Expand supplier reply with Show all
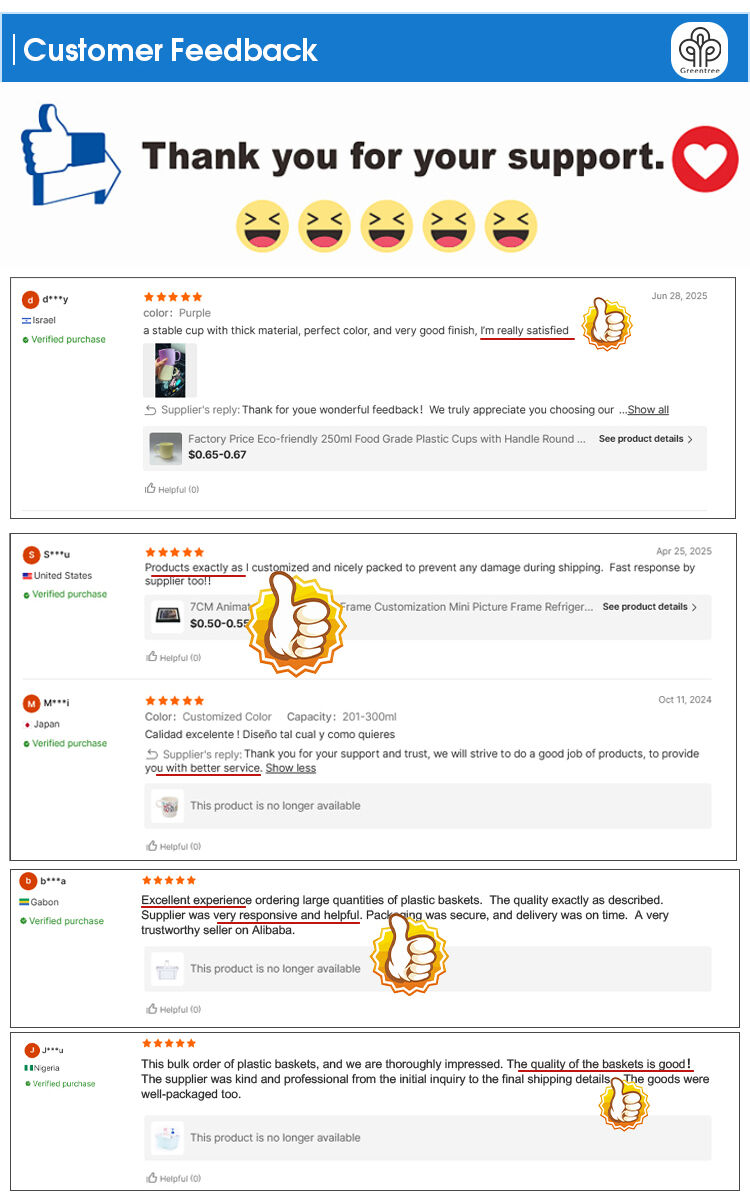The width and height of the screenshot is (750, 1202). pos(648,410)
